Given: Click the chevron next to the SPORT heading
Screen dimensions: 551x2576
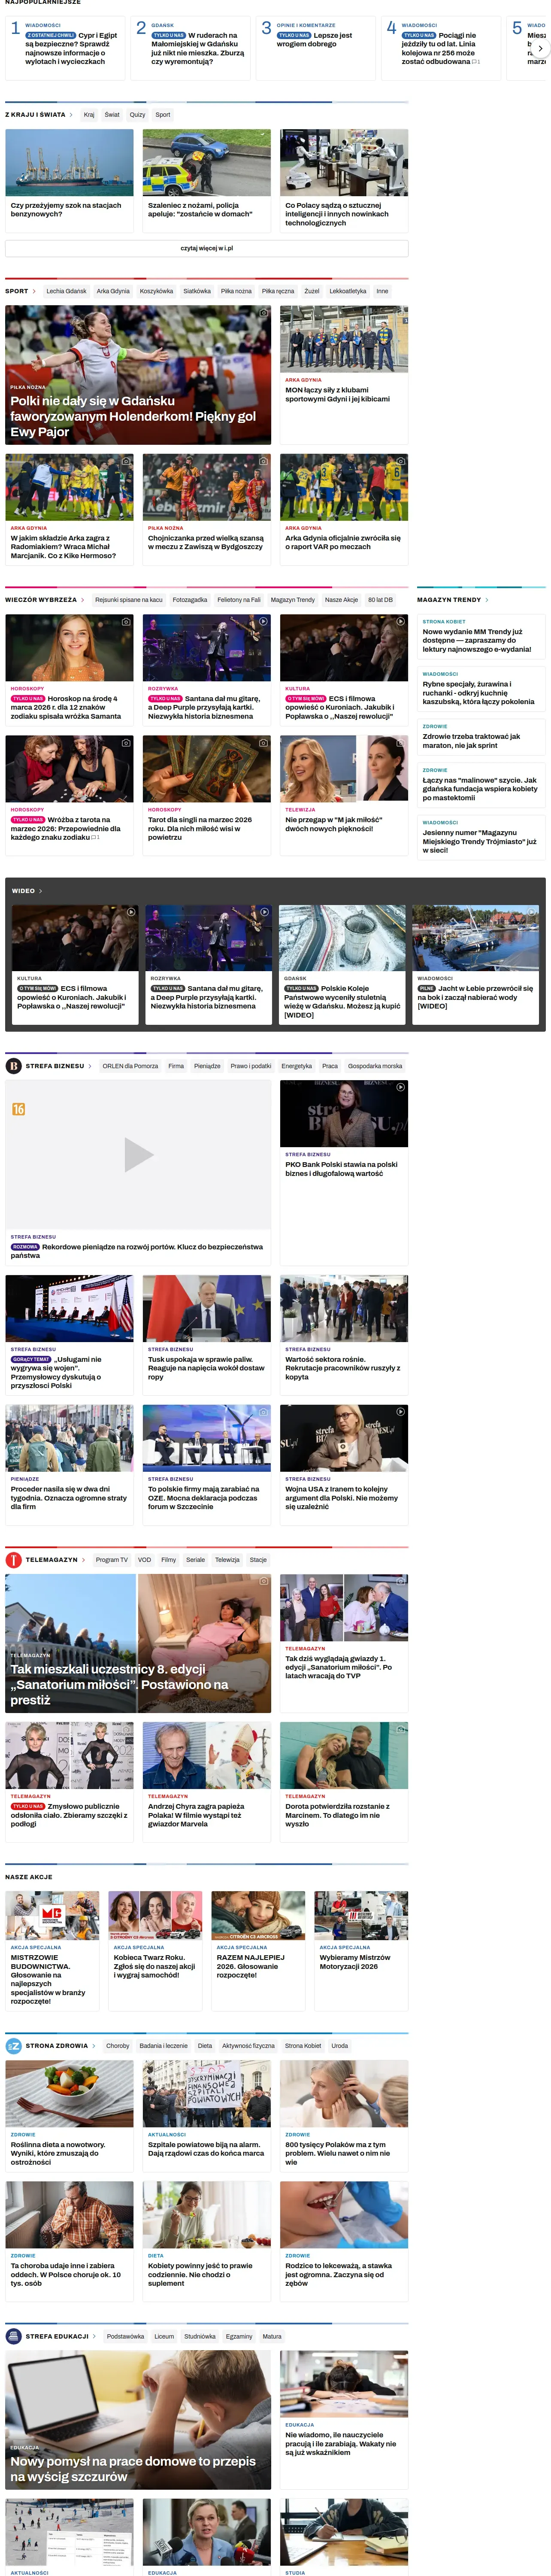Looking at the screenshot, I should pos(34,292).
